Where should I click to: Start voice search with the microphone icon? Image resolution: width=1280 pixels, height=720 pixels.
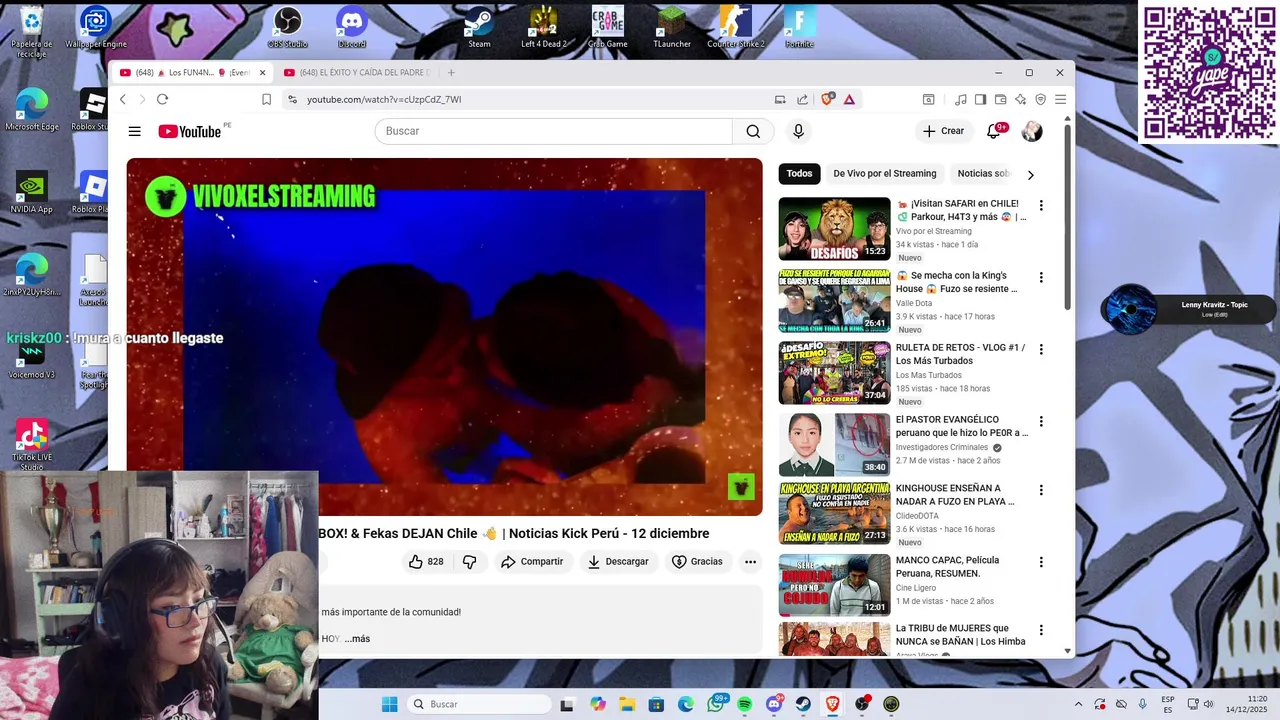tap(798, 131)
